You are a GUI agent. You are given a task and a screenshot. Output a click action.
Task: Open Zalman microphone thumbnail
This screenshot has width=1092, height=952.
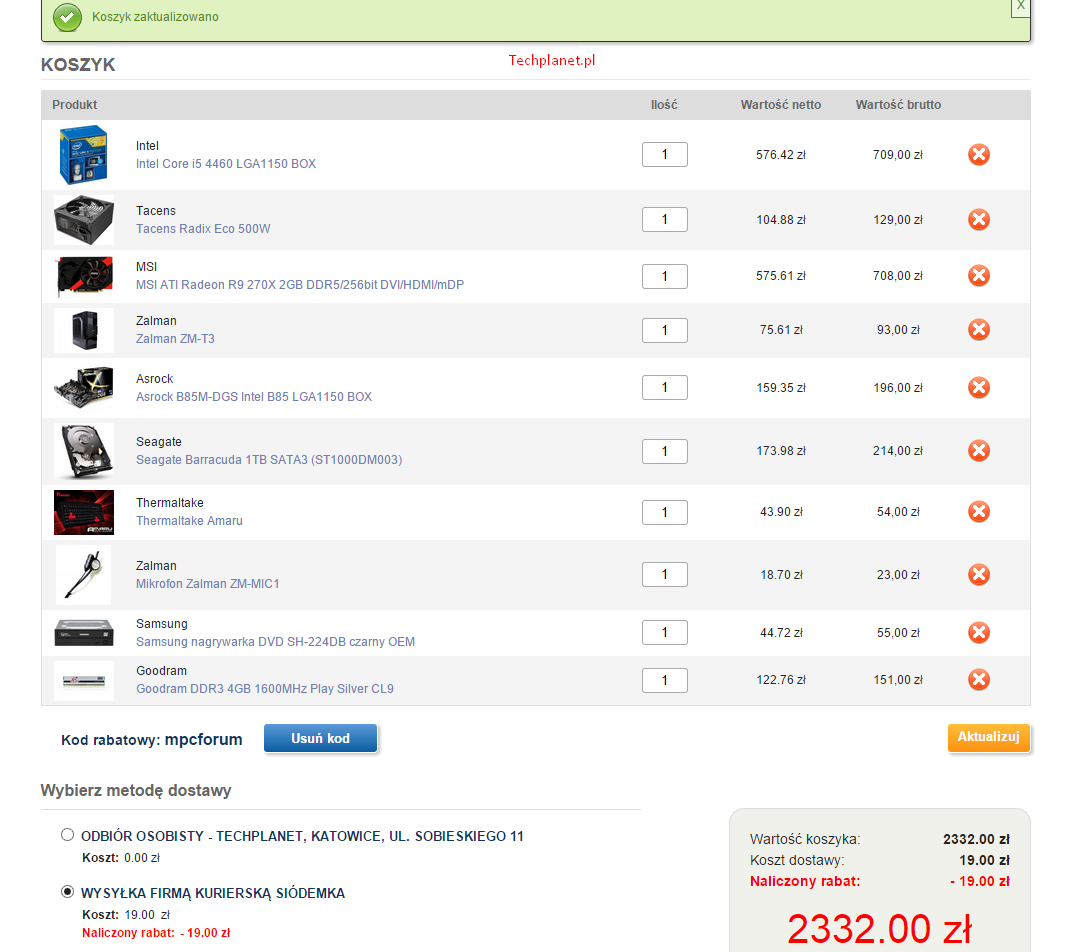pyautogui.click(x=84, y=575)
